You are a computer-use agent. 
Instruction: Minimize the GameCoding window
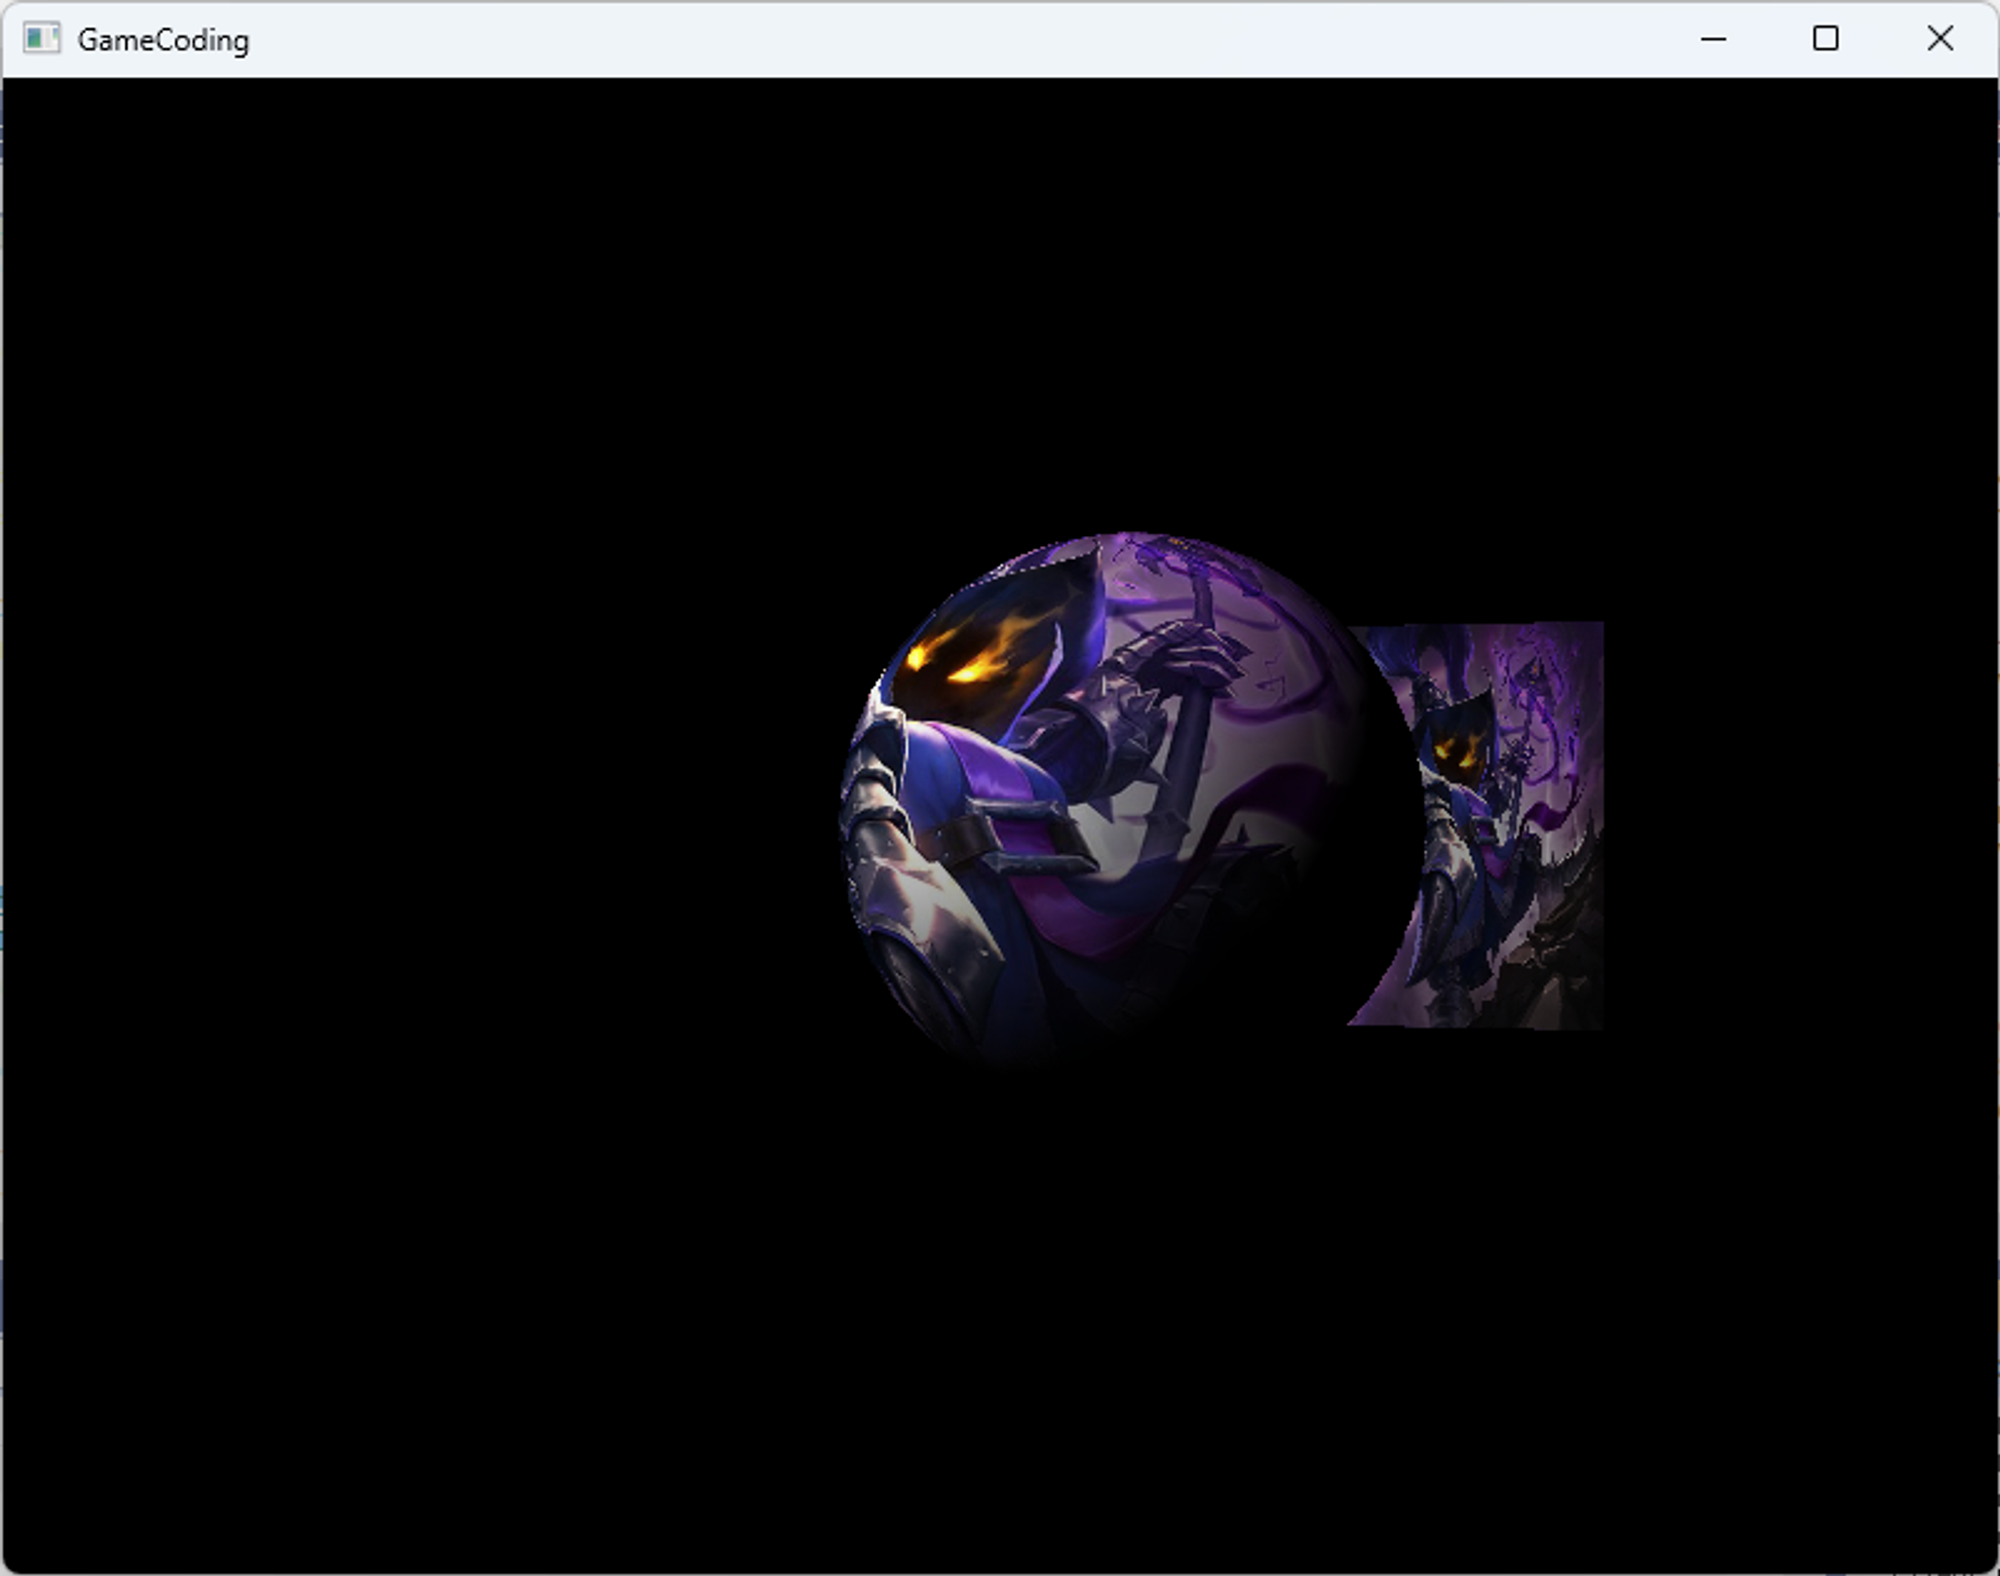click(x=1713, y=39)
